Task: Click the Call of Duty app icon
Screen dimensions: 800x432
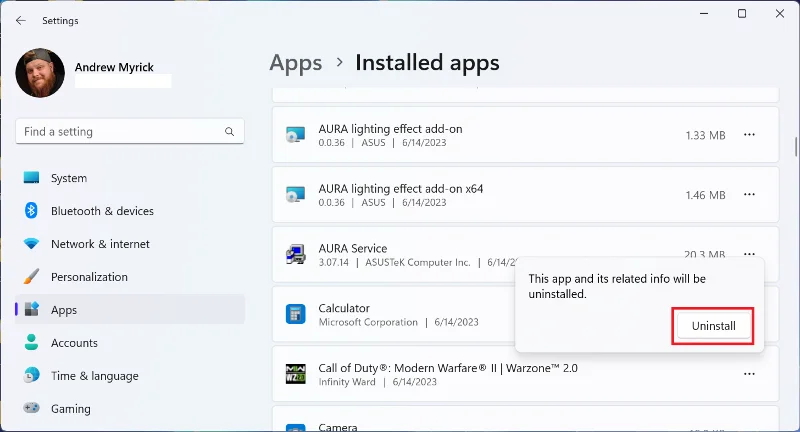Action: pos(295,374)
